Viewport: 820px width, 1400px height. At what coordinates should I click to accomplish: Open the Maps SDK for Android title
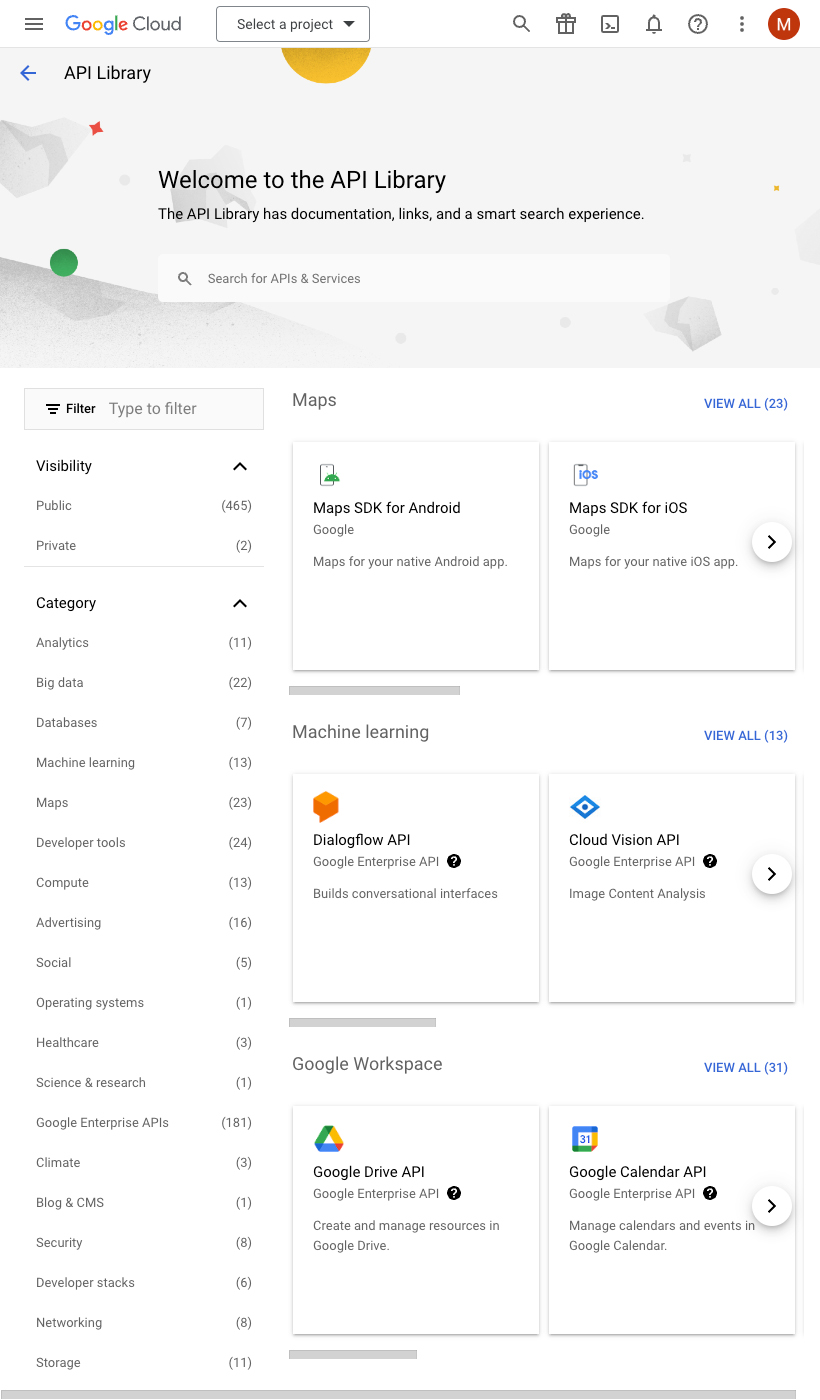coord(387,508)
